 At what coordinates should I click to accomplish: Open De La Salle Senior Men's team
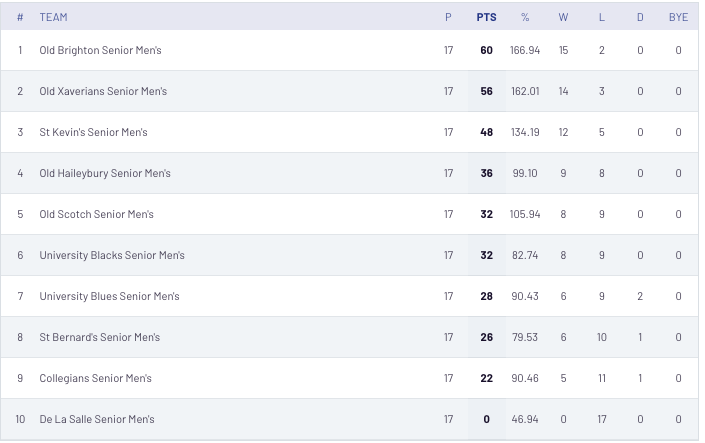(97, 419)
